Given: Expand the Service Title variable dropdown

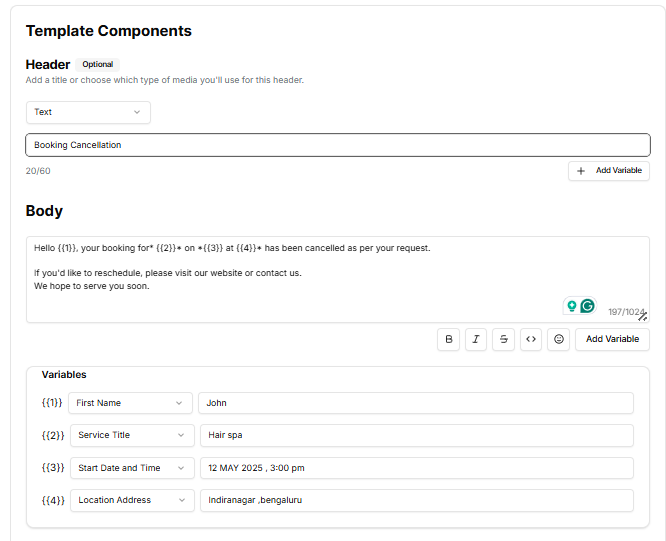Looking at the screenshot, I should tap(132, 435).
